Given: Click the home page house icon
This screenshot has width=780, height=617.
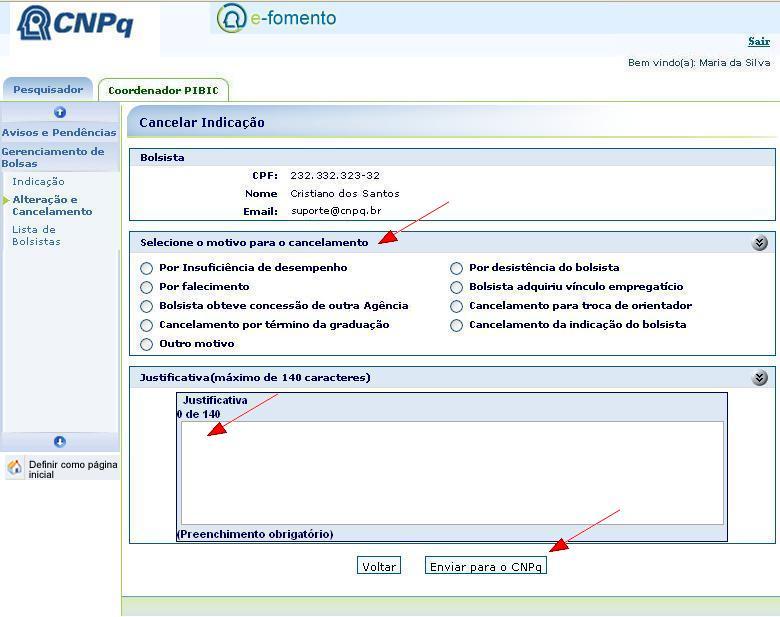Looking at the screenshot, I should coord(14,468).
